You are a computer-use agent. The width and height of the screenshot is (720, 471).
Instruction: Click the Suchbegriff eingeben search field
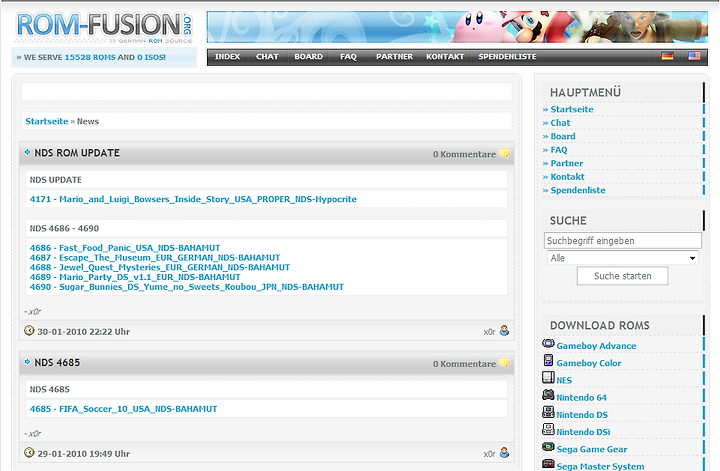(x=623, y=241)
